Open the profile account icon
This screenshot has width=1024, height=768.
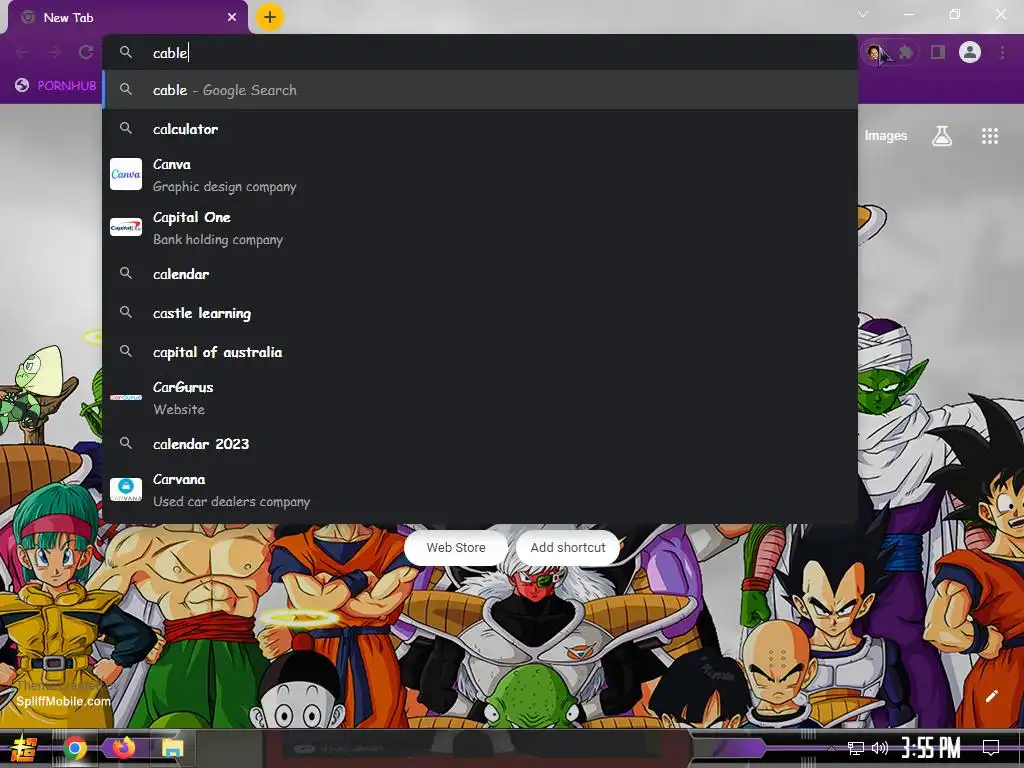pos(970,52)
